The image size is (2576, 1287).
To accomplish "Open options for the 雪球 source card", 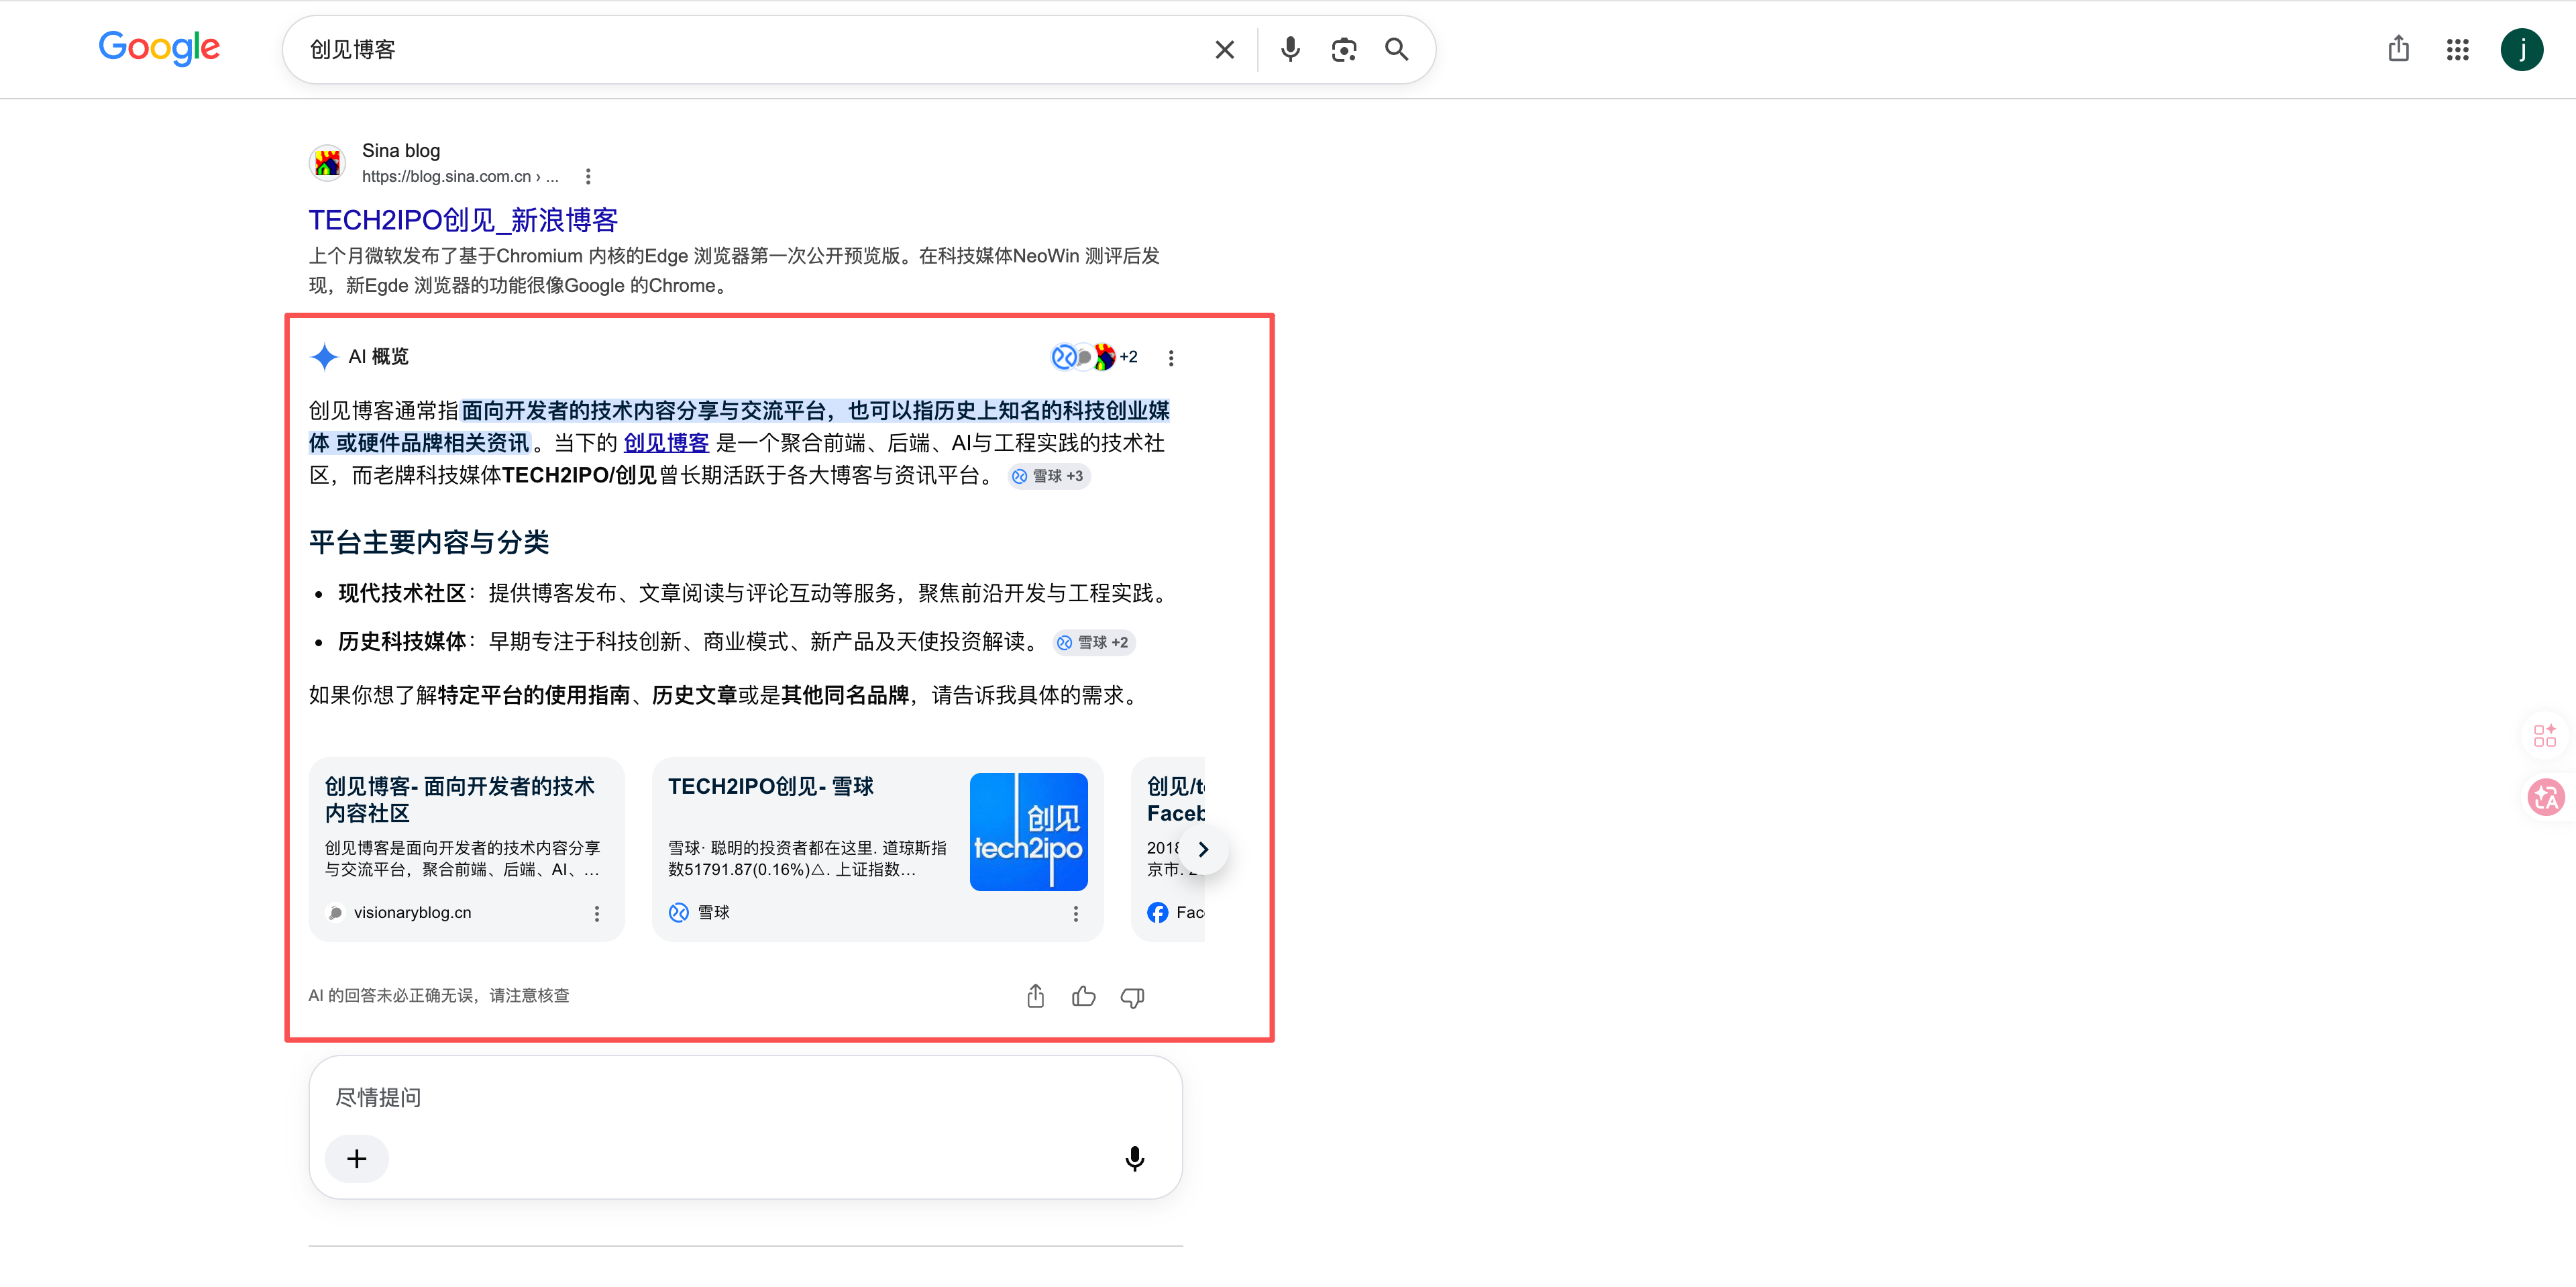I will tap(1076, 914).
